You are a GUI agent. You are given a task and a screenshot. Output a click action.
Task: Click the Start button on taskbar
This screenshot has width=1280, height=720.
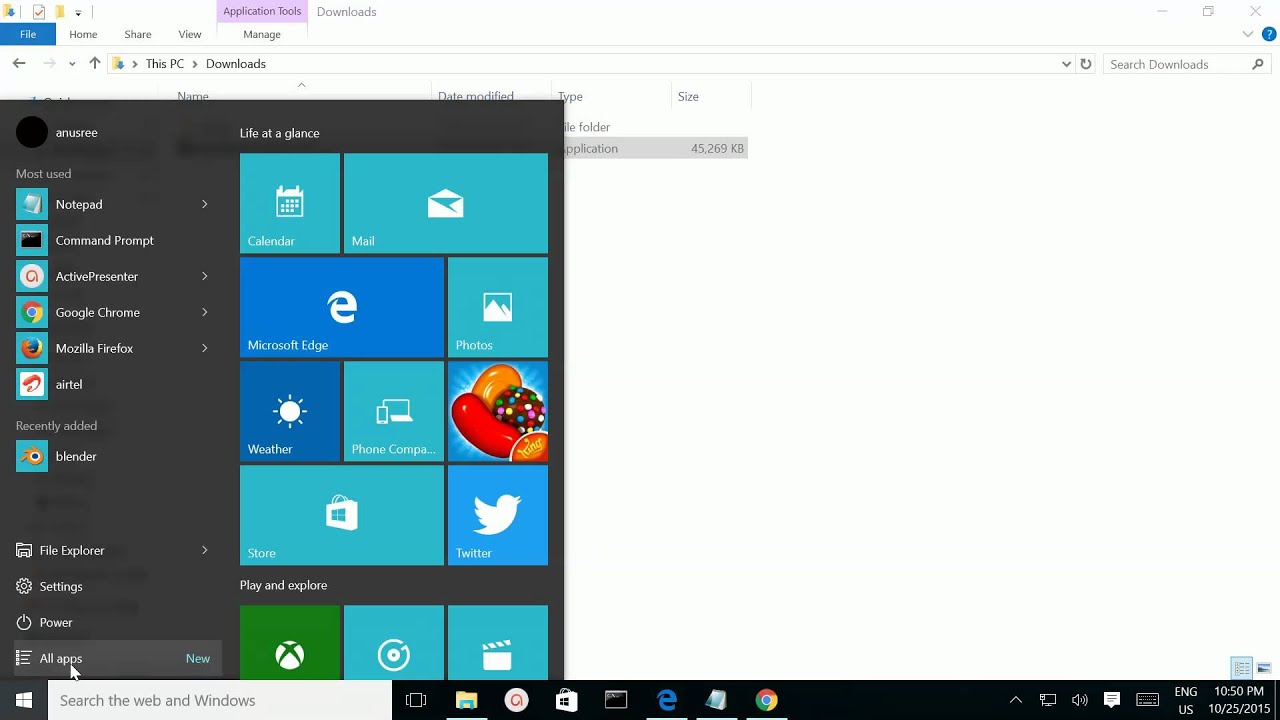pos(24,700)
